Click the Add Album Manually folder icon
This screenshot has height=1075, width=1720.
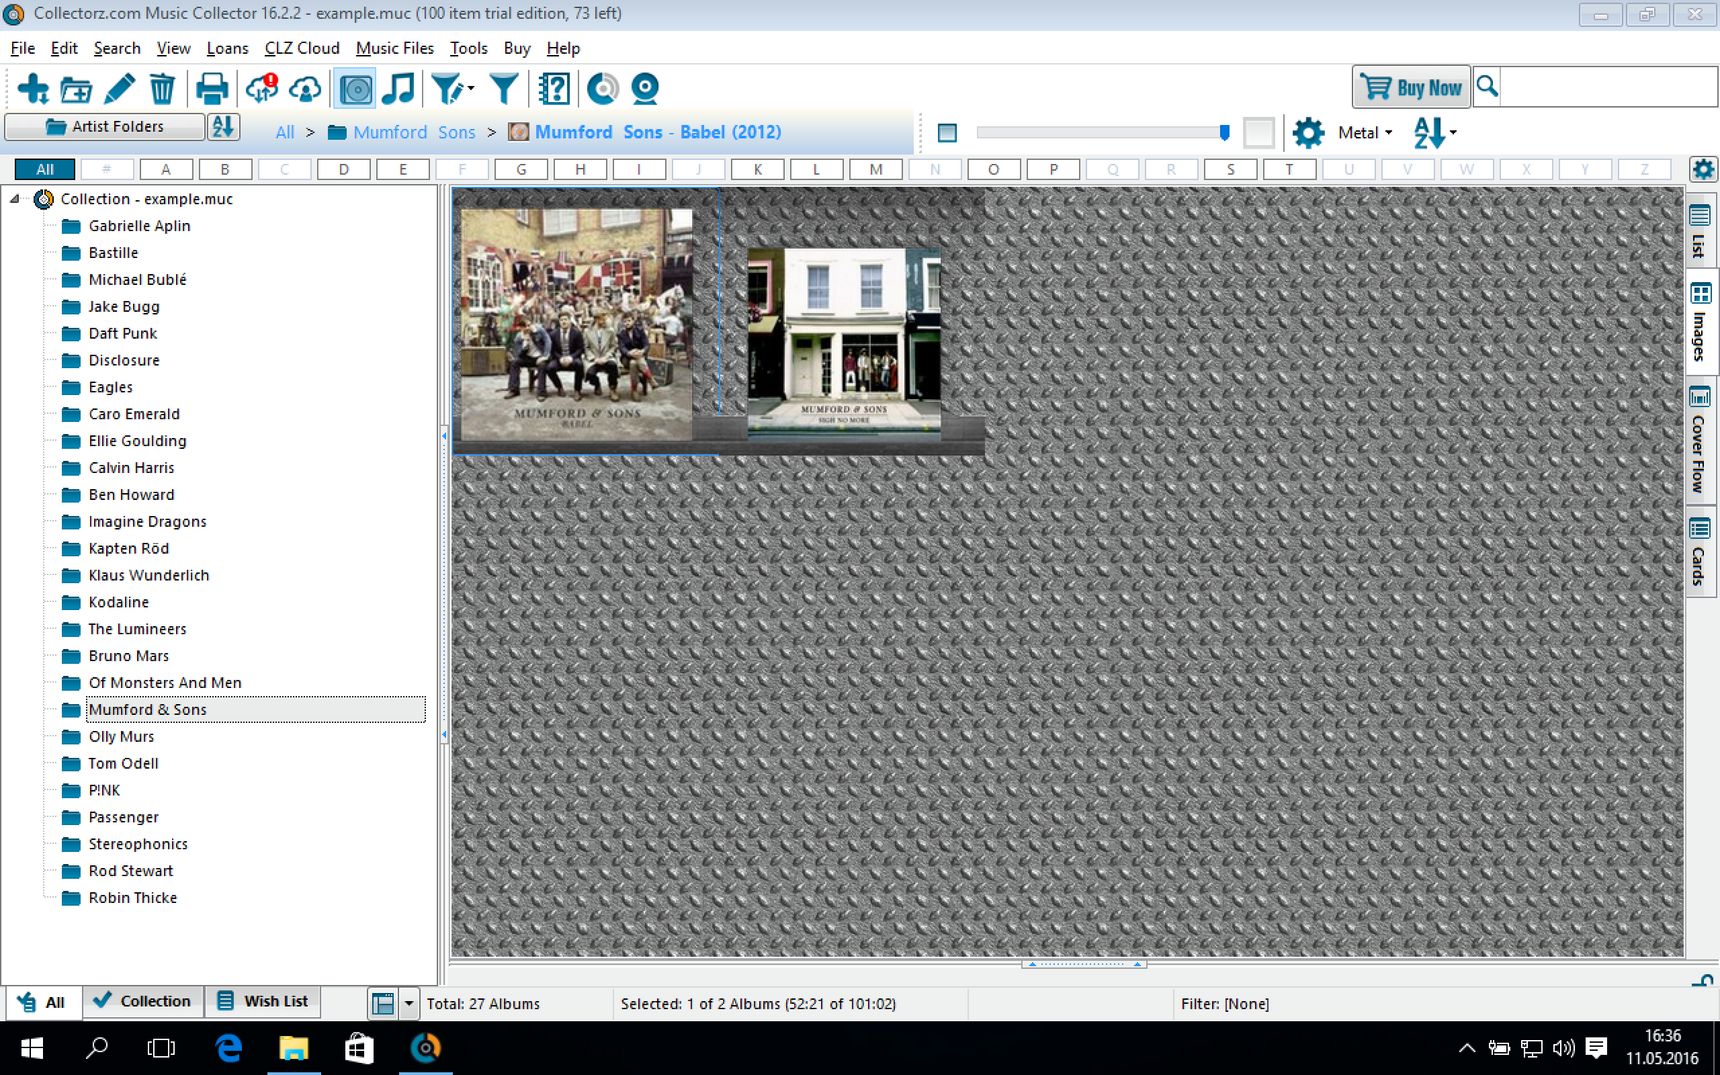[x=76, y=89]
